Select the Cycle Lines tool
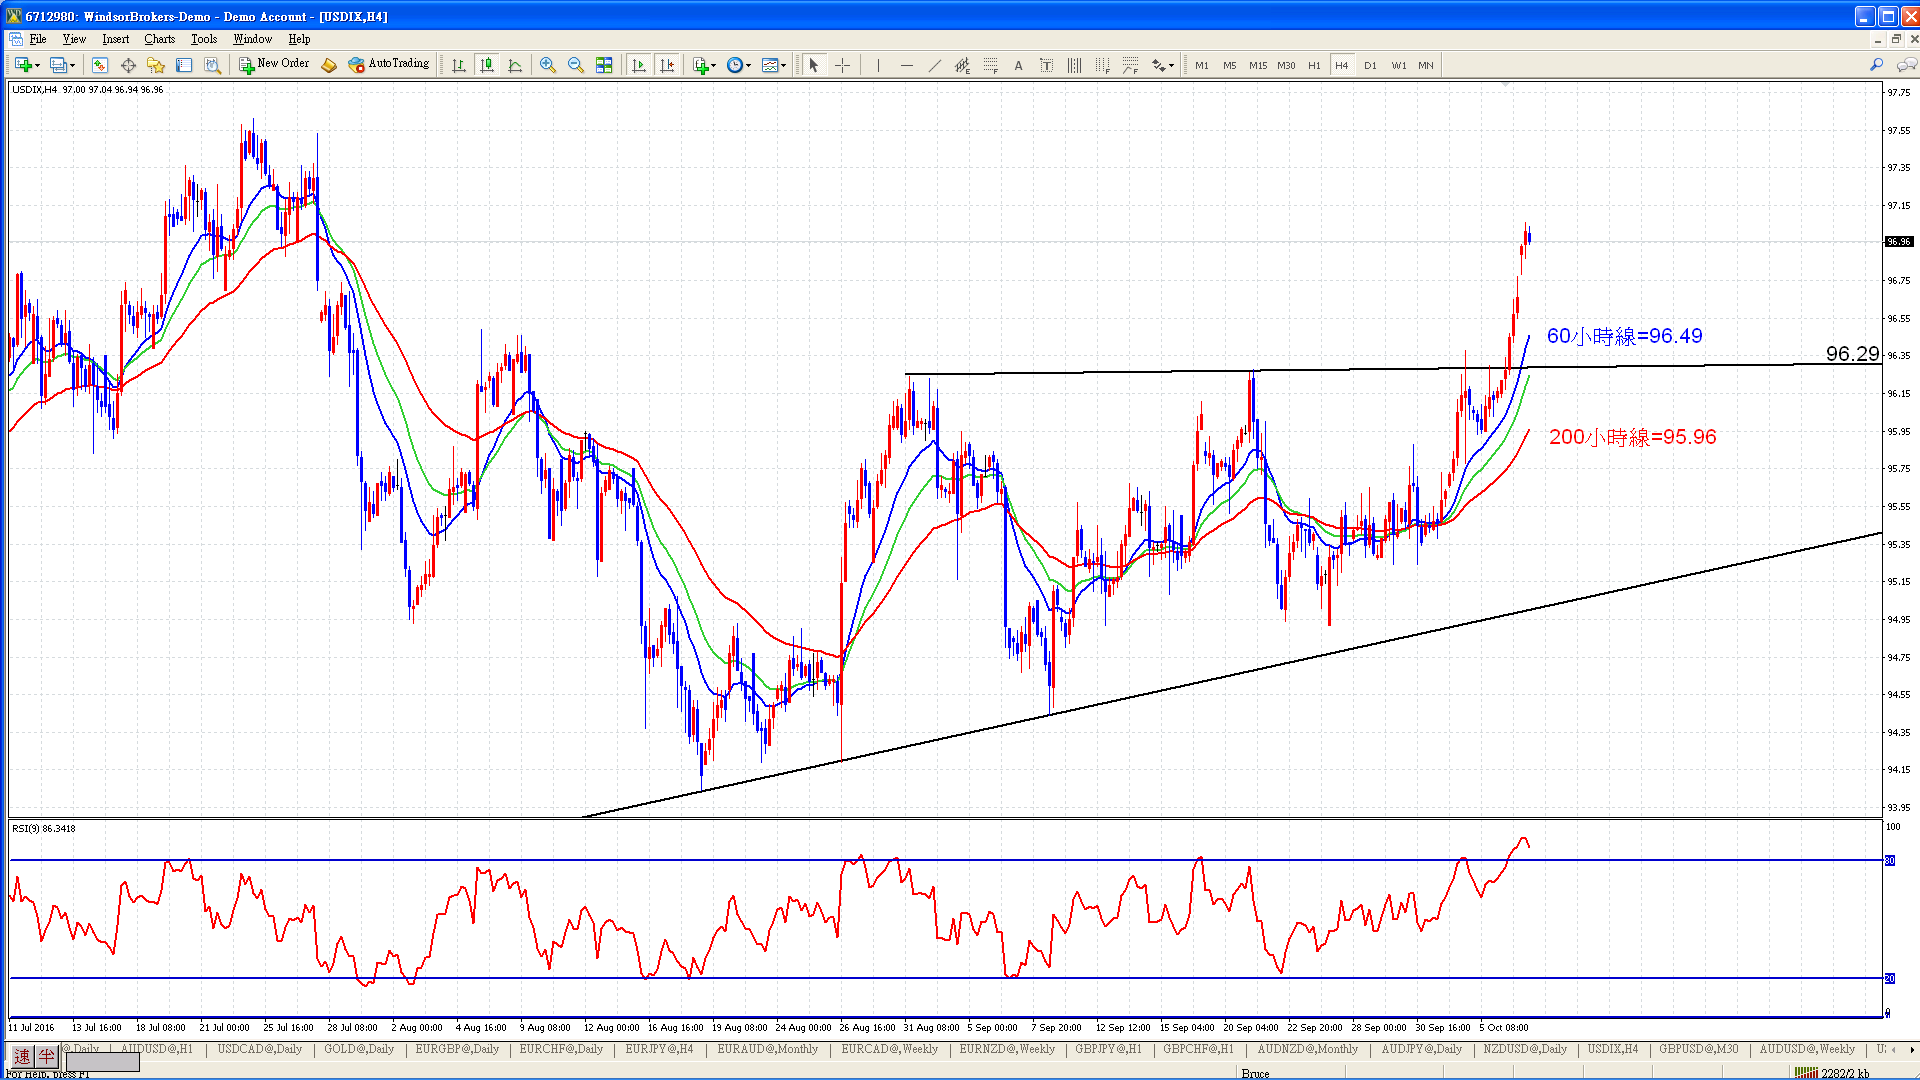Image resolution: width=1920 pixels, height=1080 pixels. (1074, 65)
